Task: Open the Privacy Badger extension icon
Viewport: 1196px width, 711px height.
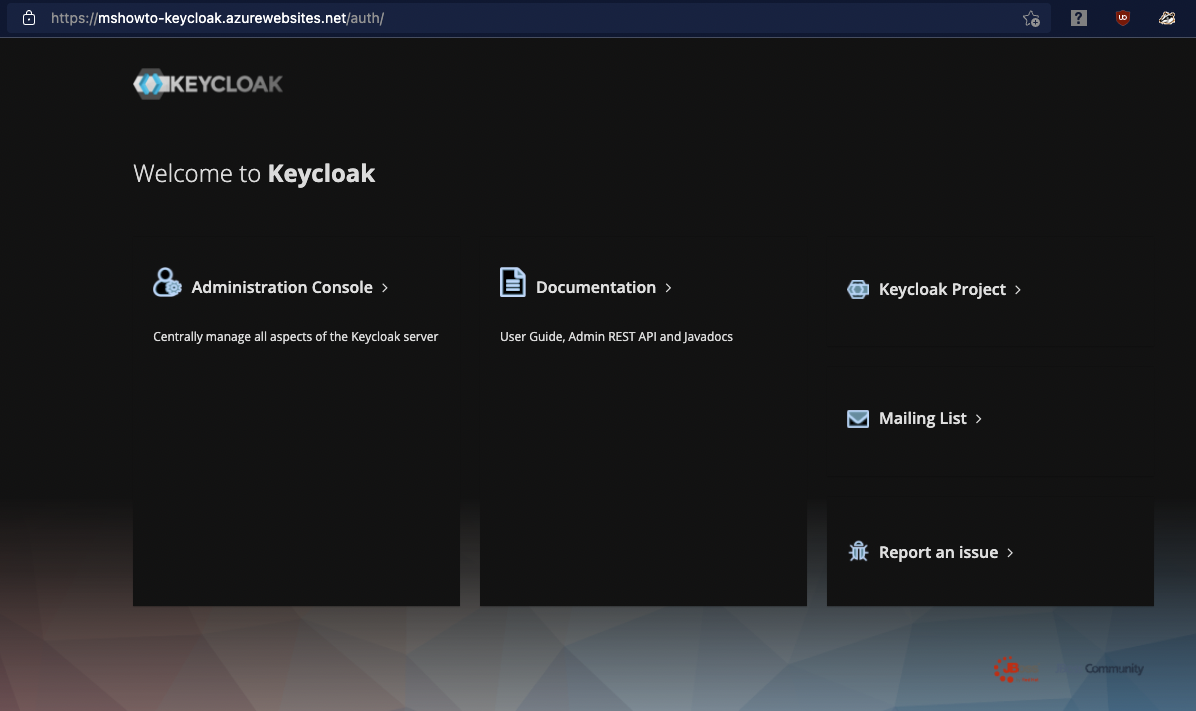Action: [x=1167, y=18]
